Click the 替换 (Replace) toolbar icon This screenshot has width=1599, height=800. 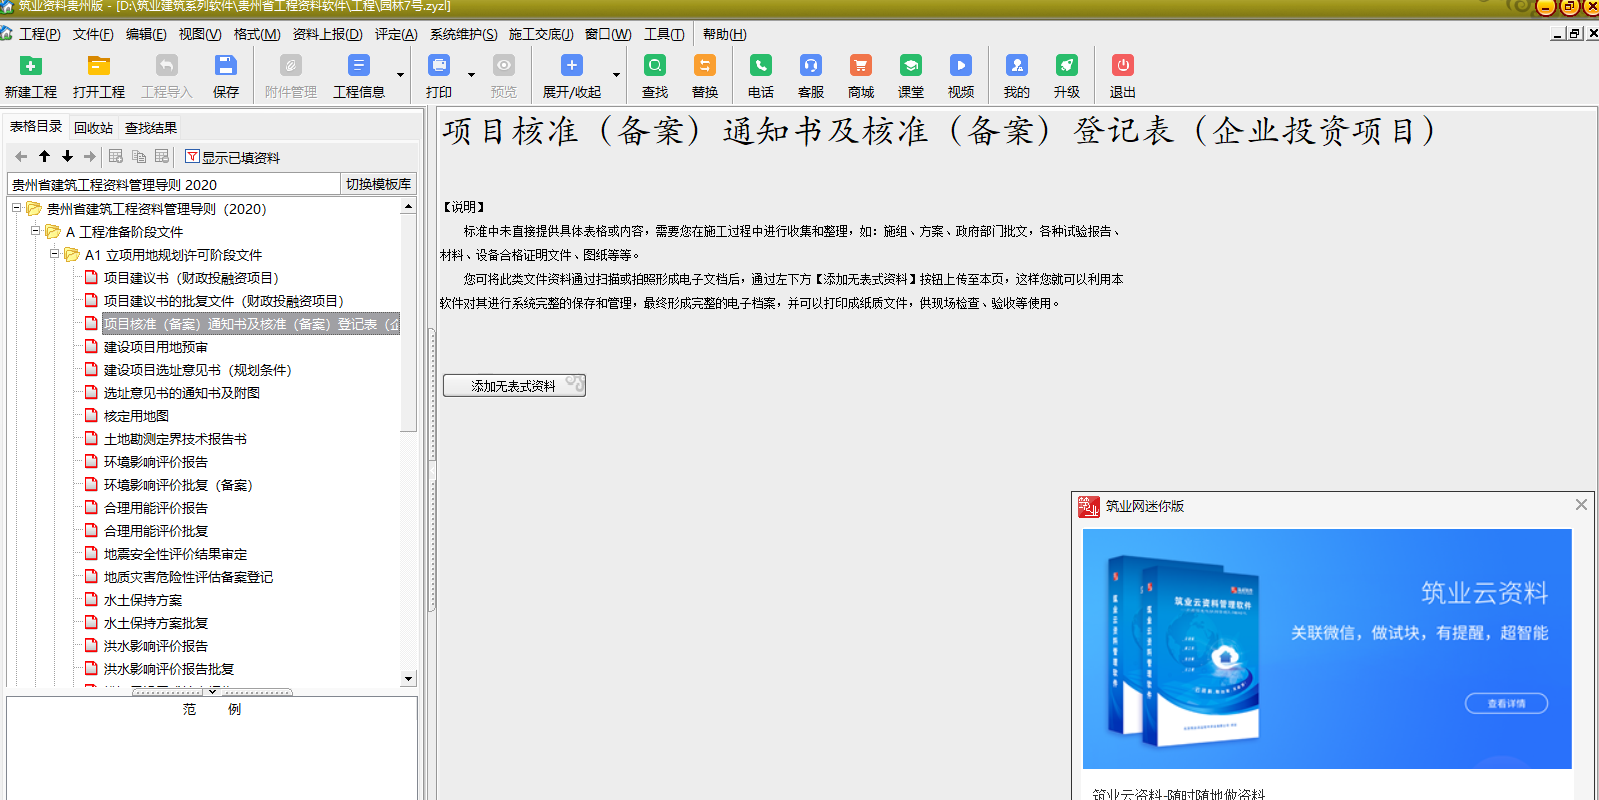[704, 66]
